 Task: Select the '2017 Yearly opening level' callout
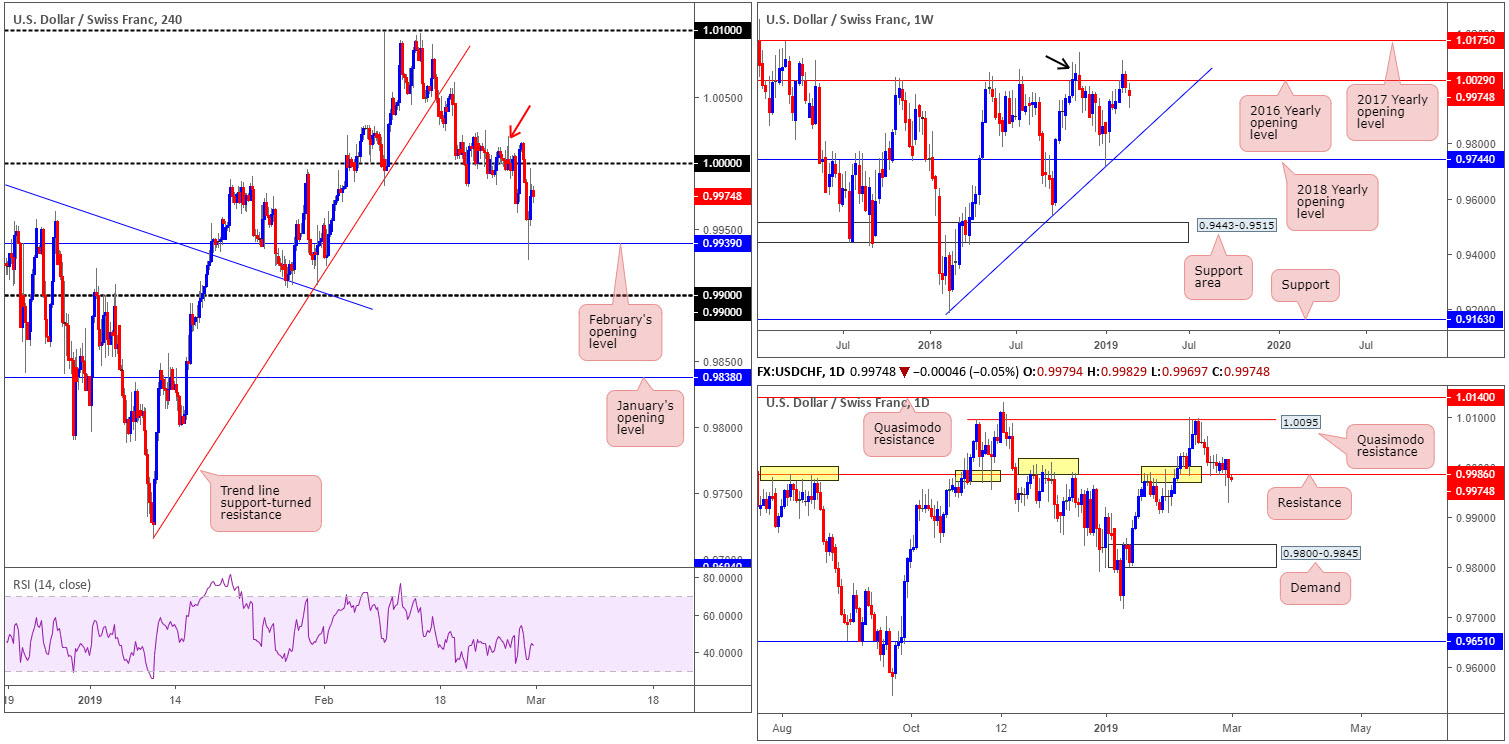tap(1393, 111)
